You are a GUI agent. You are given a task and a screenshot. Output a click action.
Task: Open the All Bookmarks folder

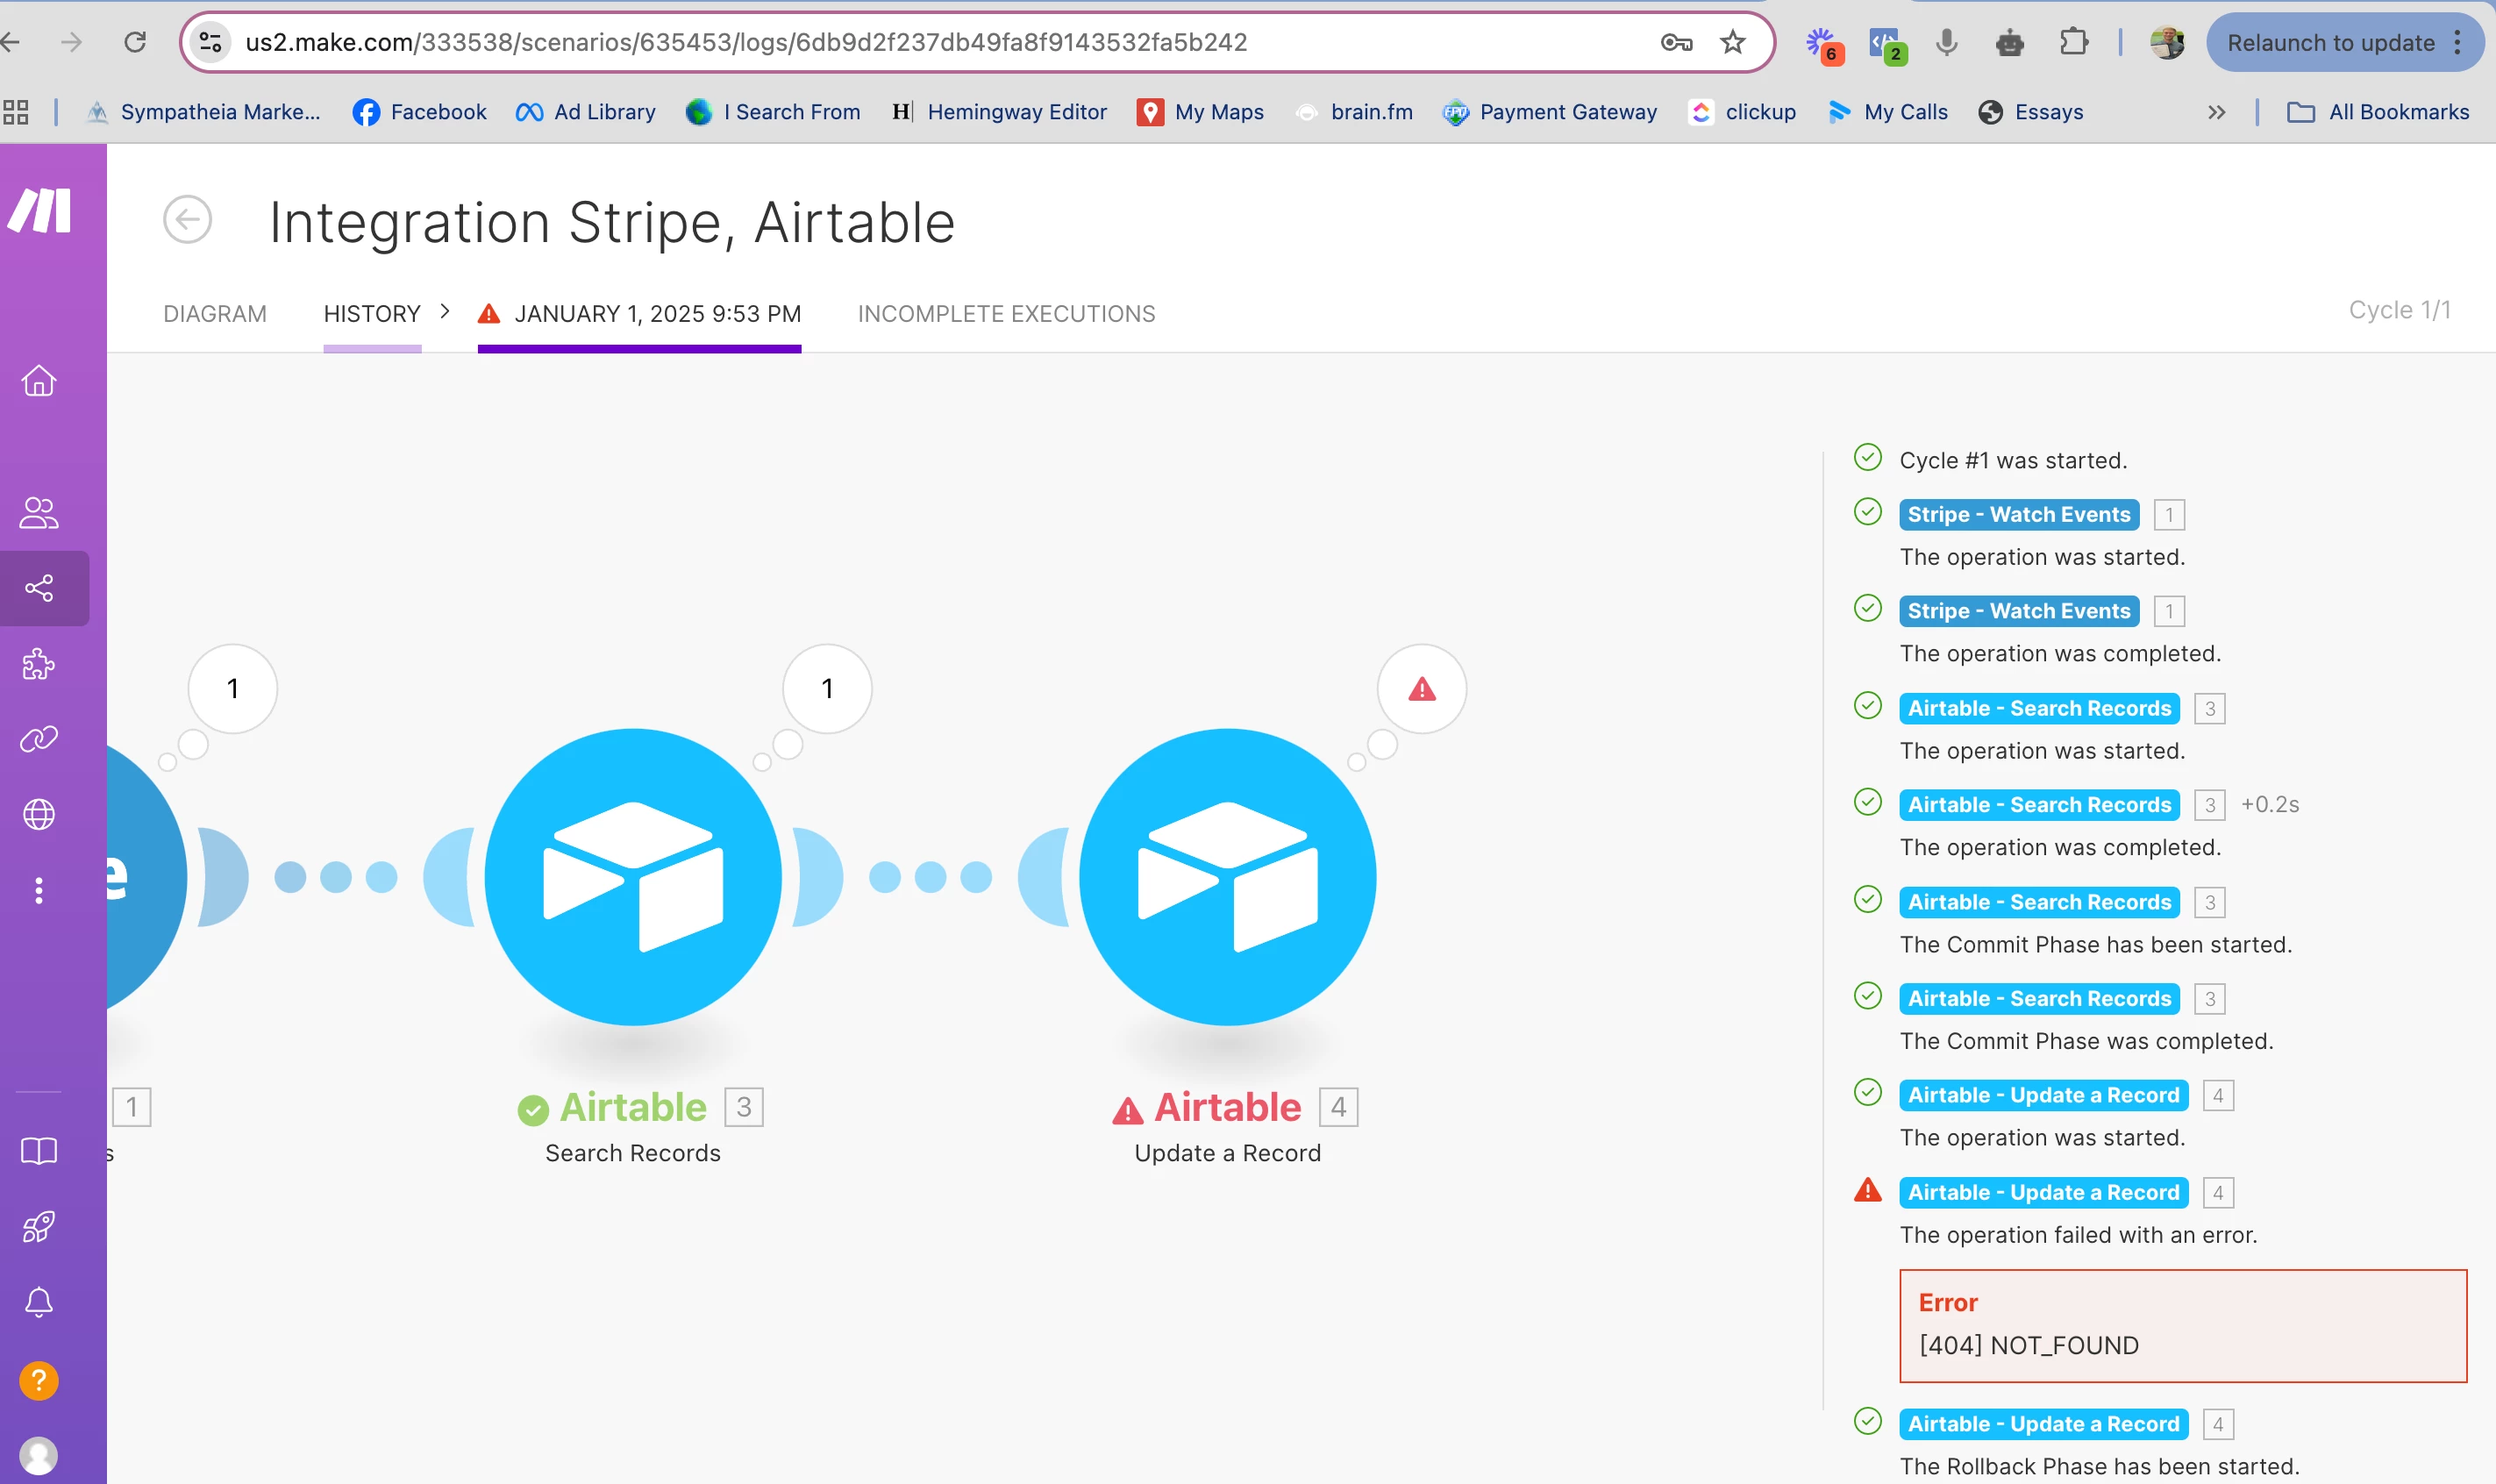coord(2378,112)
